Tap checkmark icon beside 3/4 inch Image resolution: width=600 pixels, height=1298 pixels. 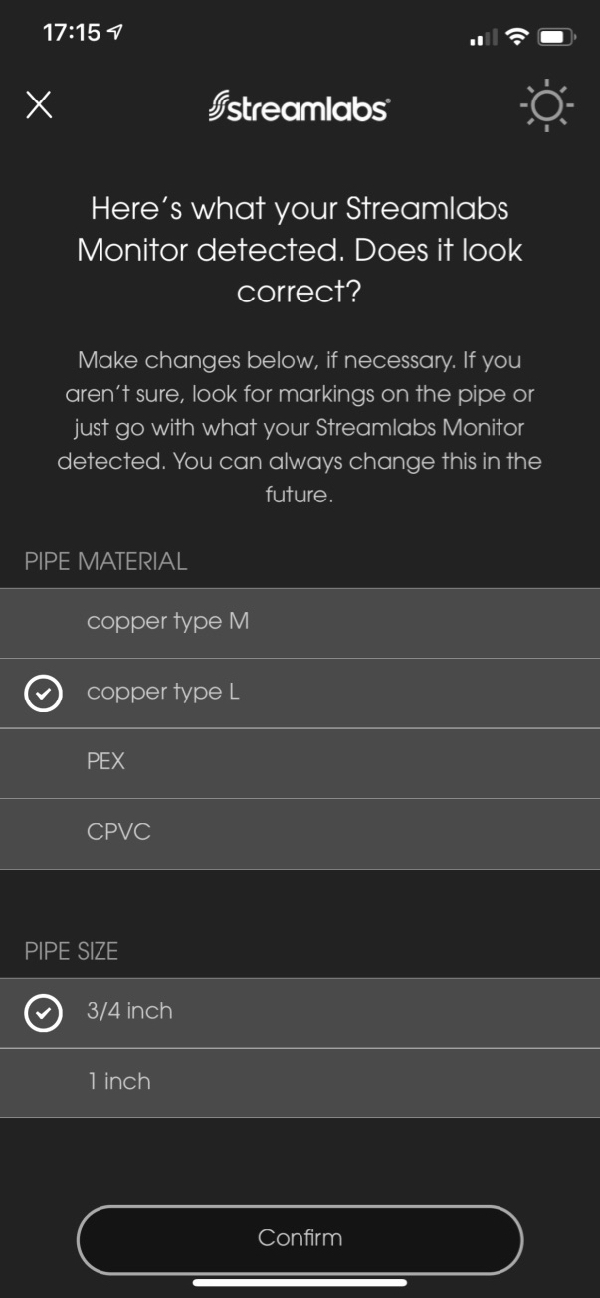43,1013
